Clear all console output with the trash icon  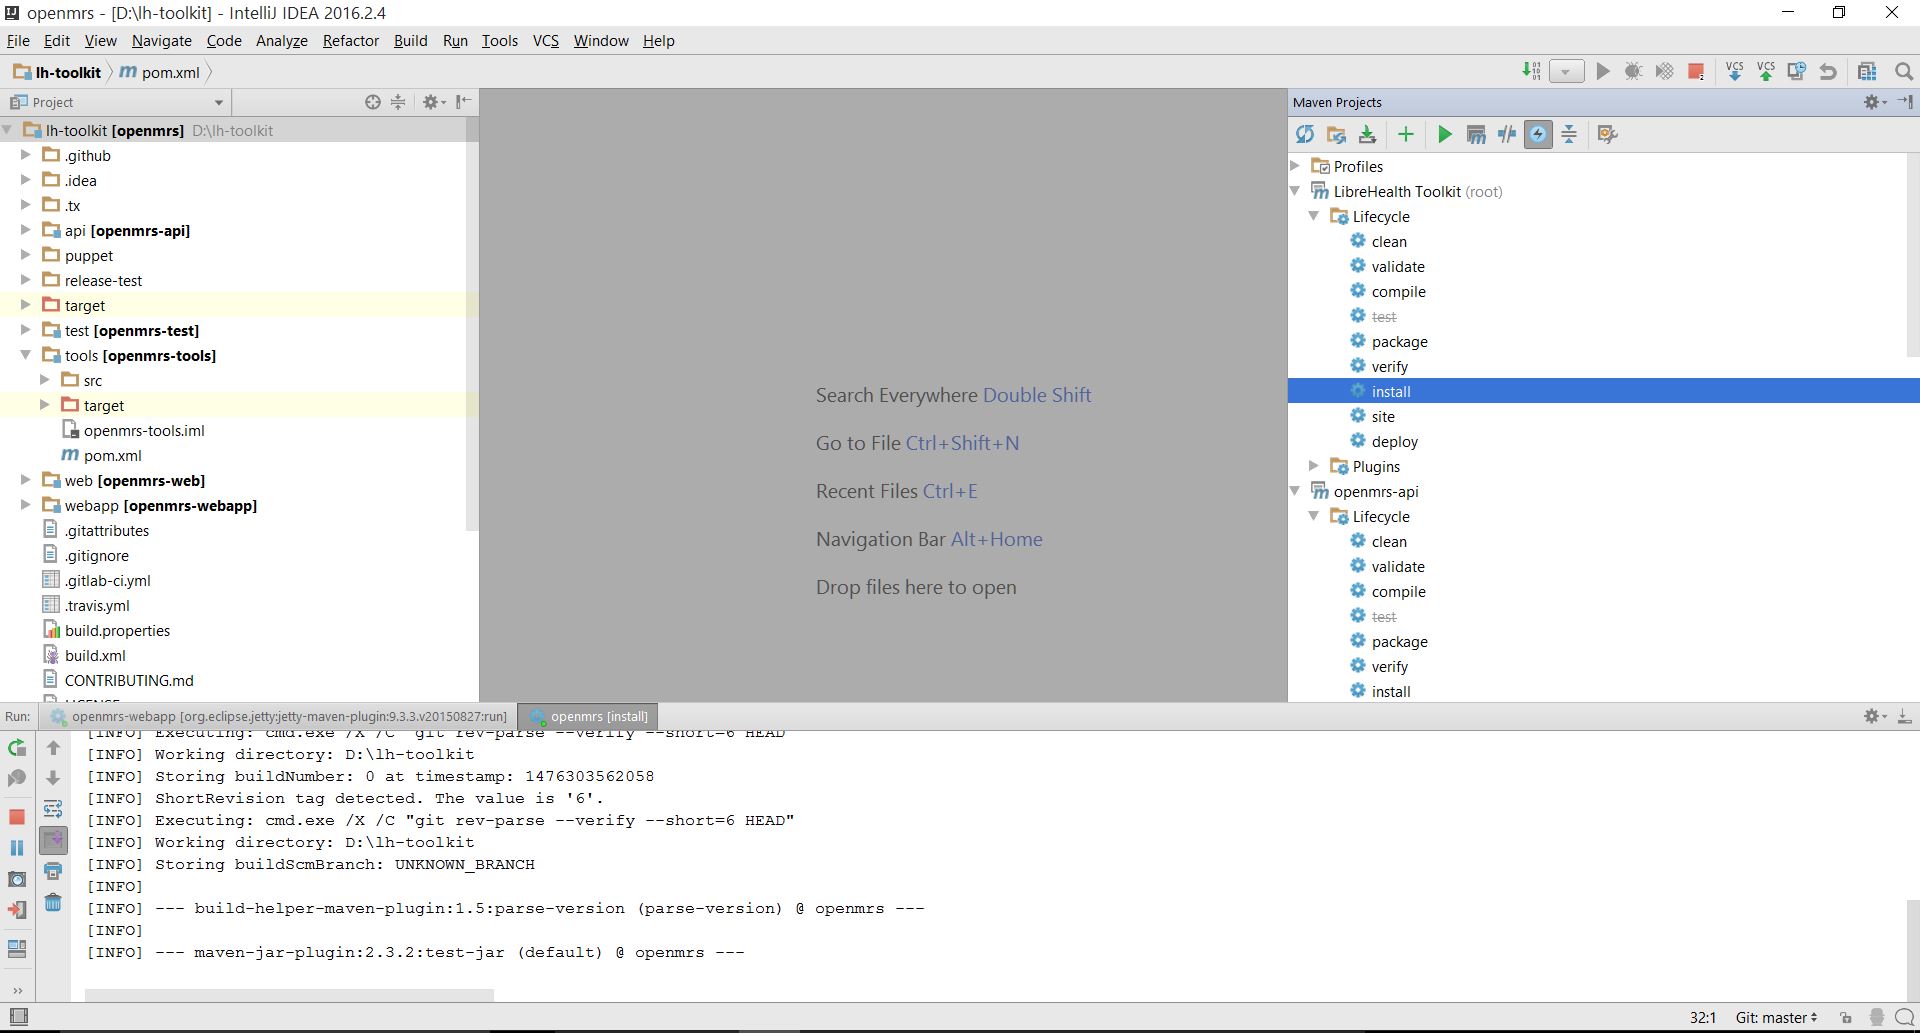point(53,903)
